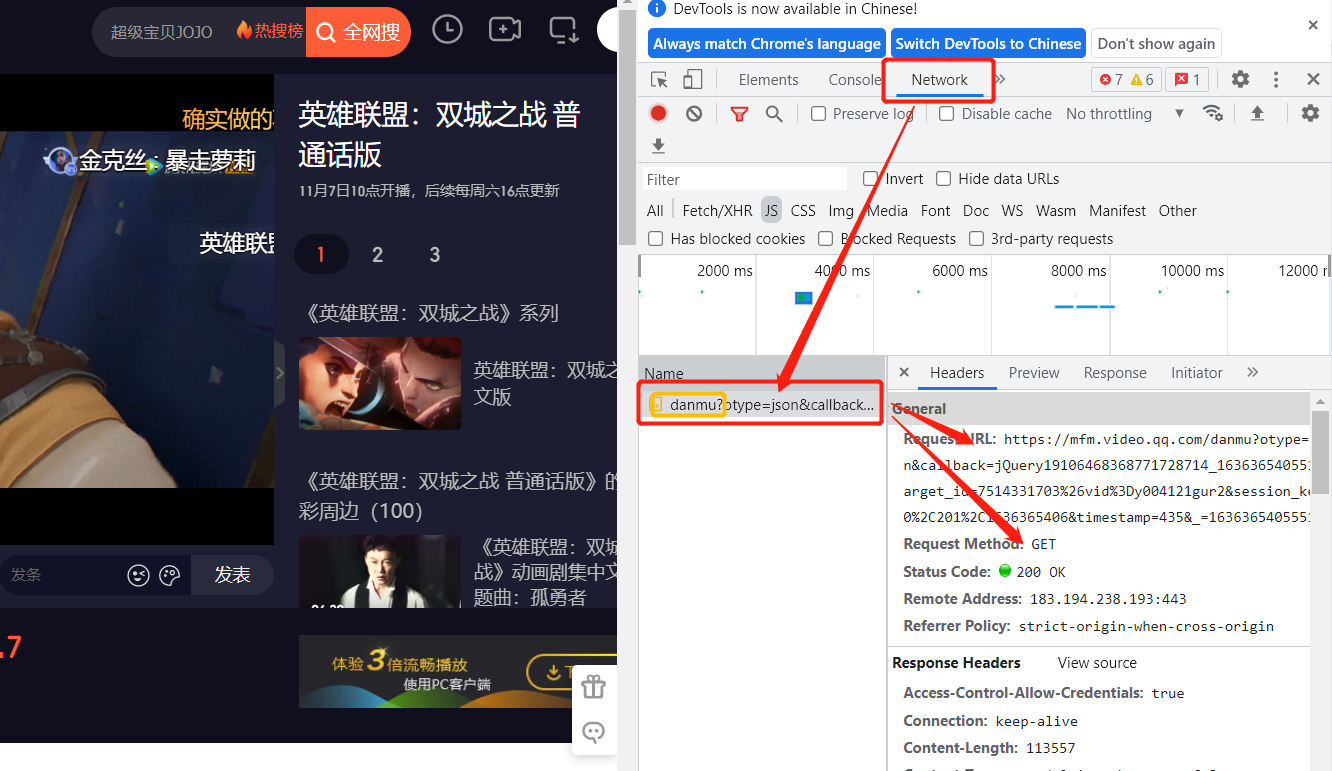This screenshot has width=1332, height=771.
Task: Click the orange 全网搜 search button
Action: click(358, 32)
